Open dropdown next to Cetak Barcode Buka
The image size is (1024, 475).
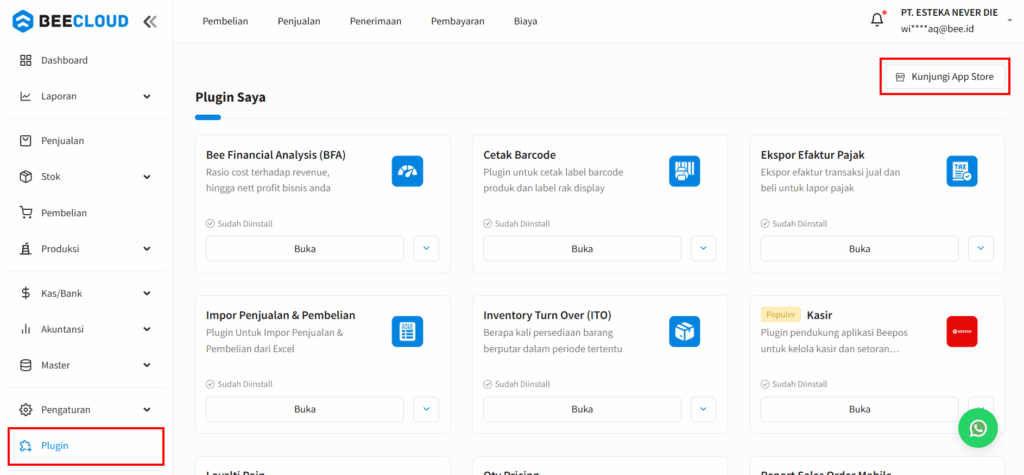(703, 249)
